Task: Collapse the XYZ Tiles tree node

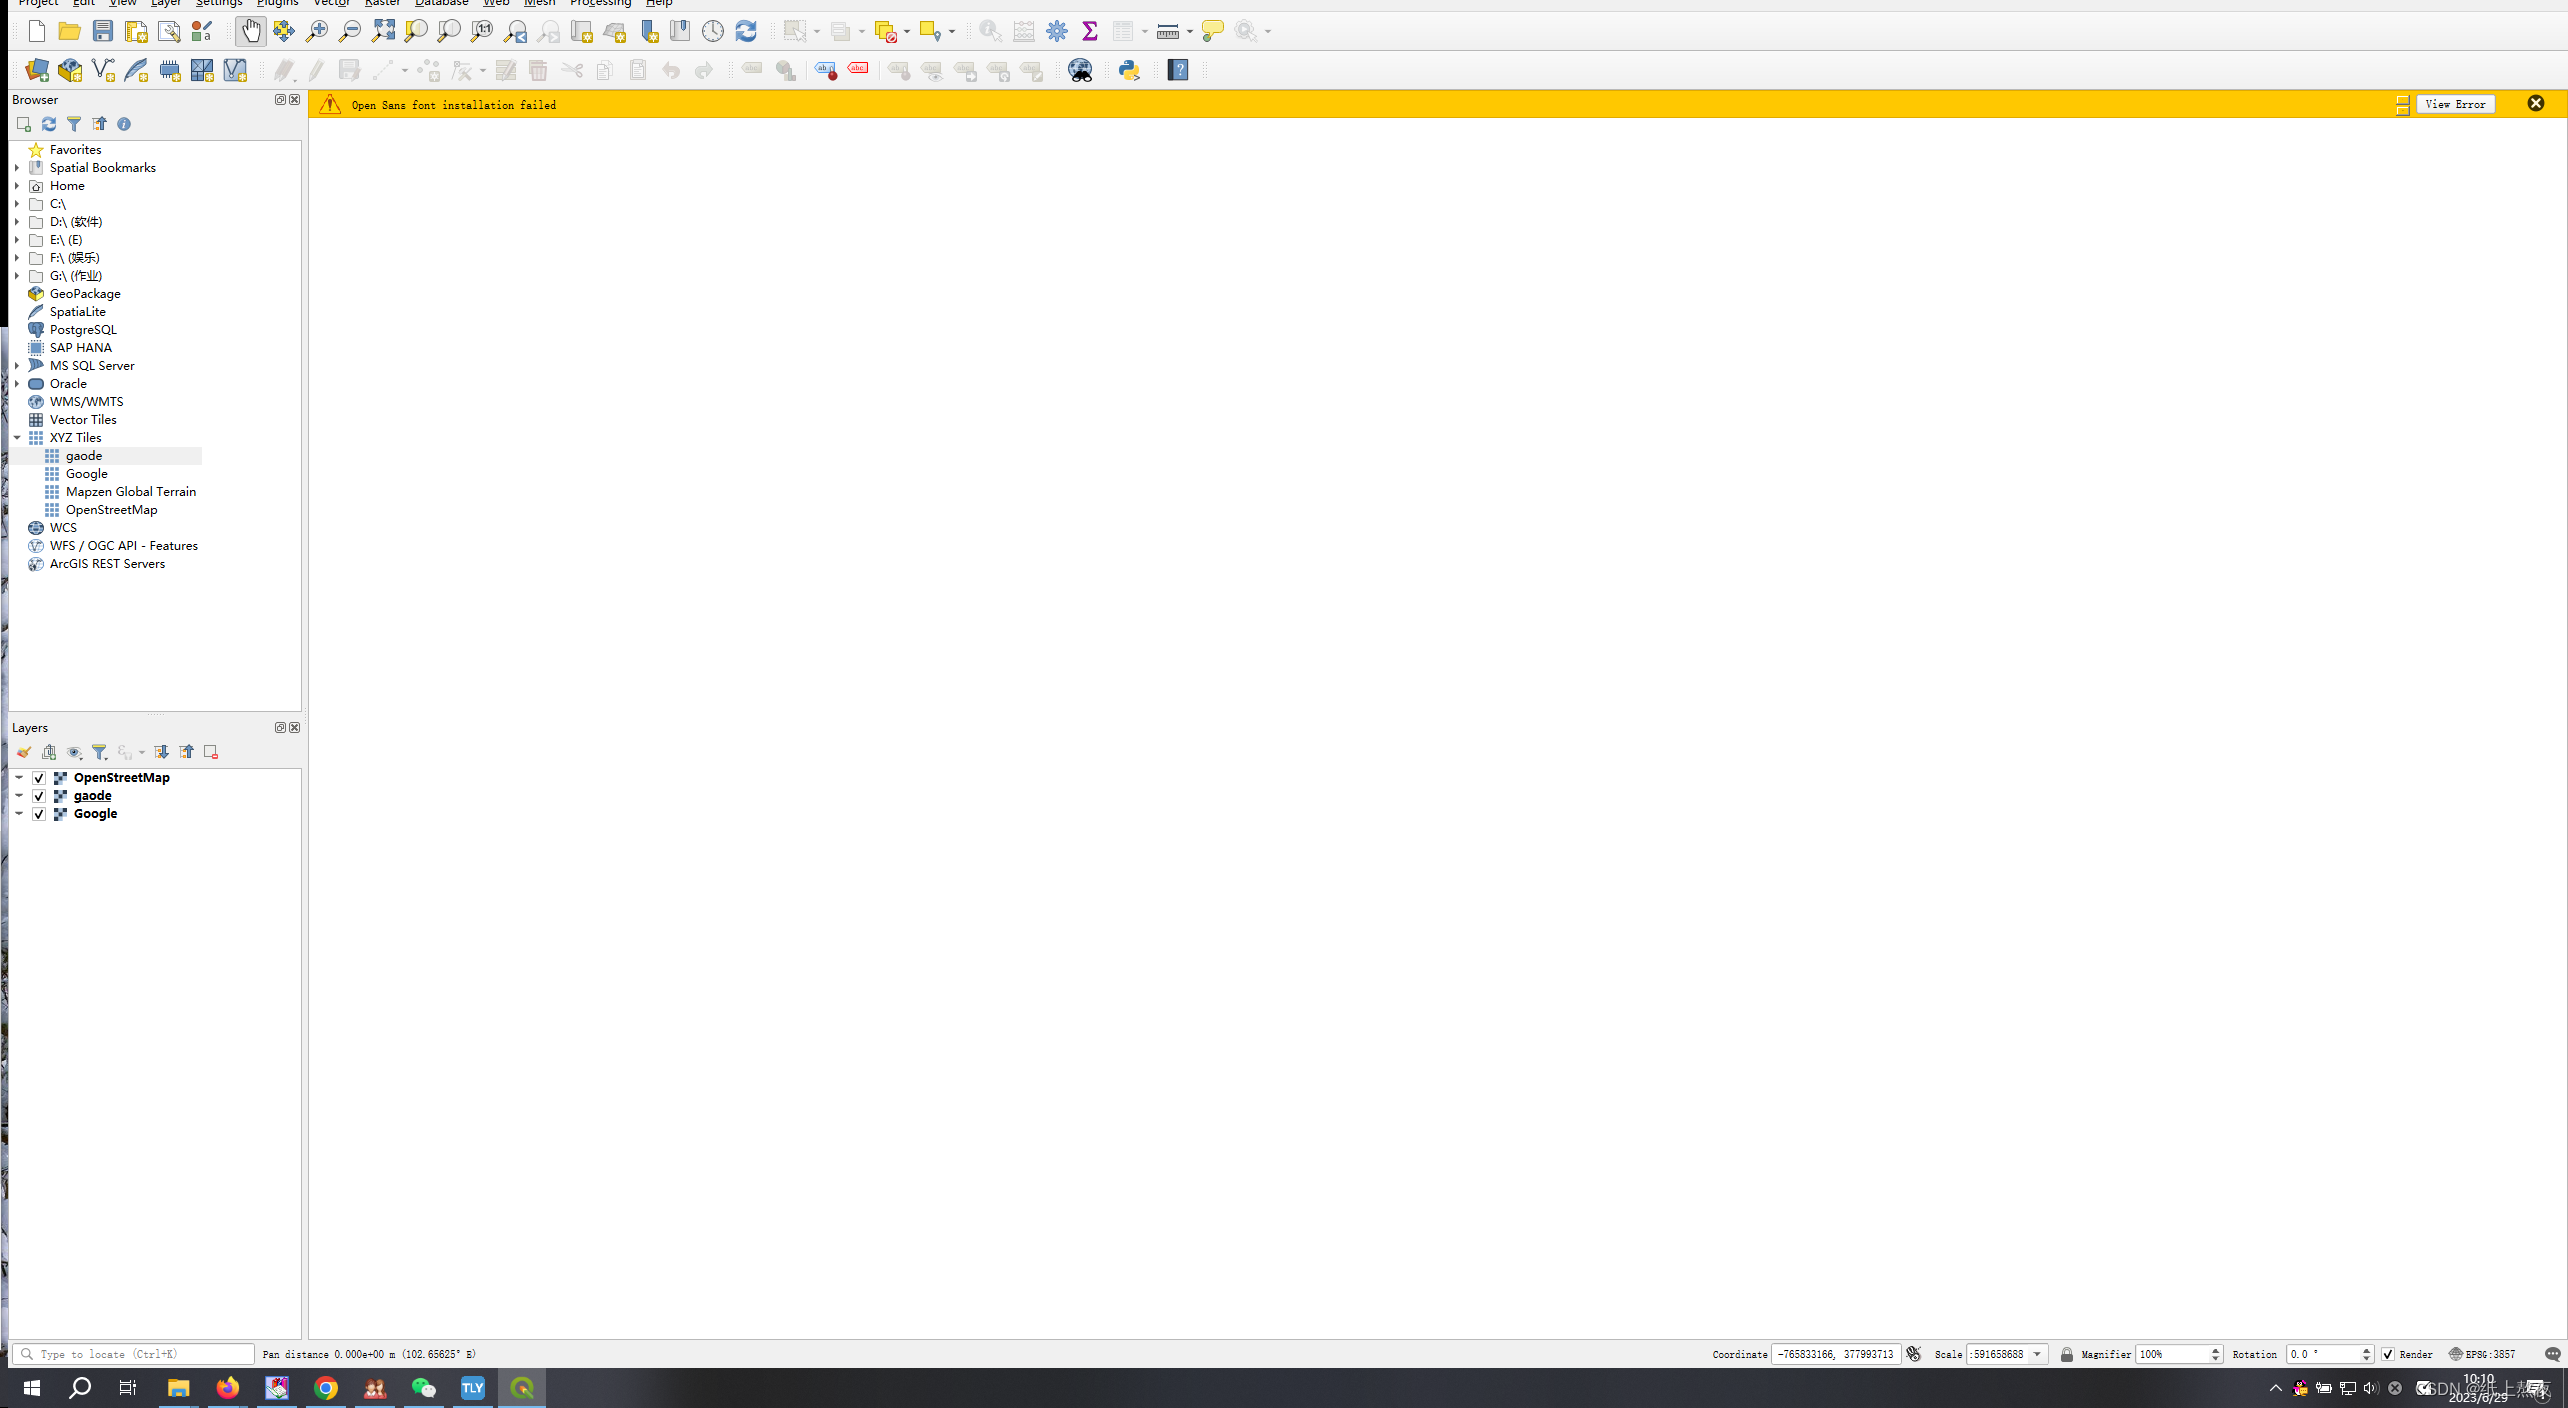Action: pyautogui.click(x=17, y=438)
